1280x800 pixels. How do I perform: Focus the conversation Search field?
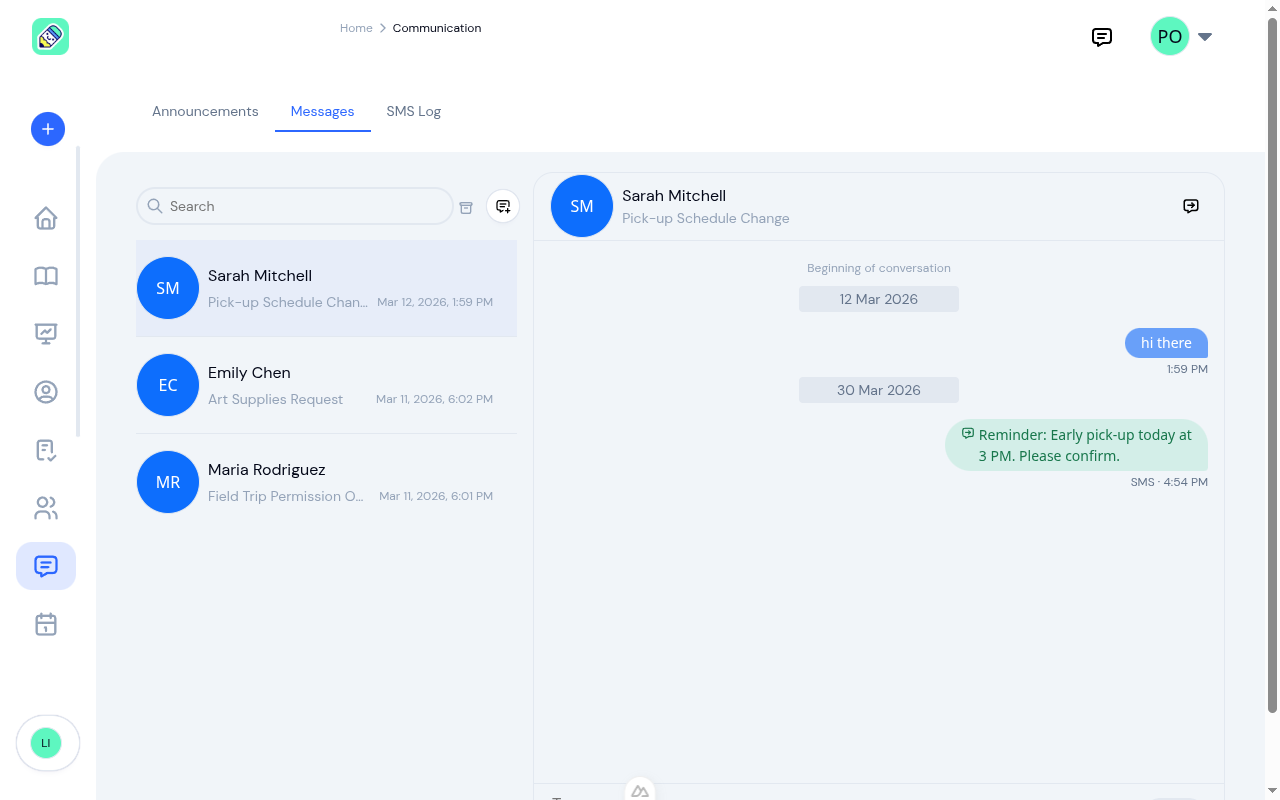295,206
